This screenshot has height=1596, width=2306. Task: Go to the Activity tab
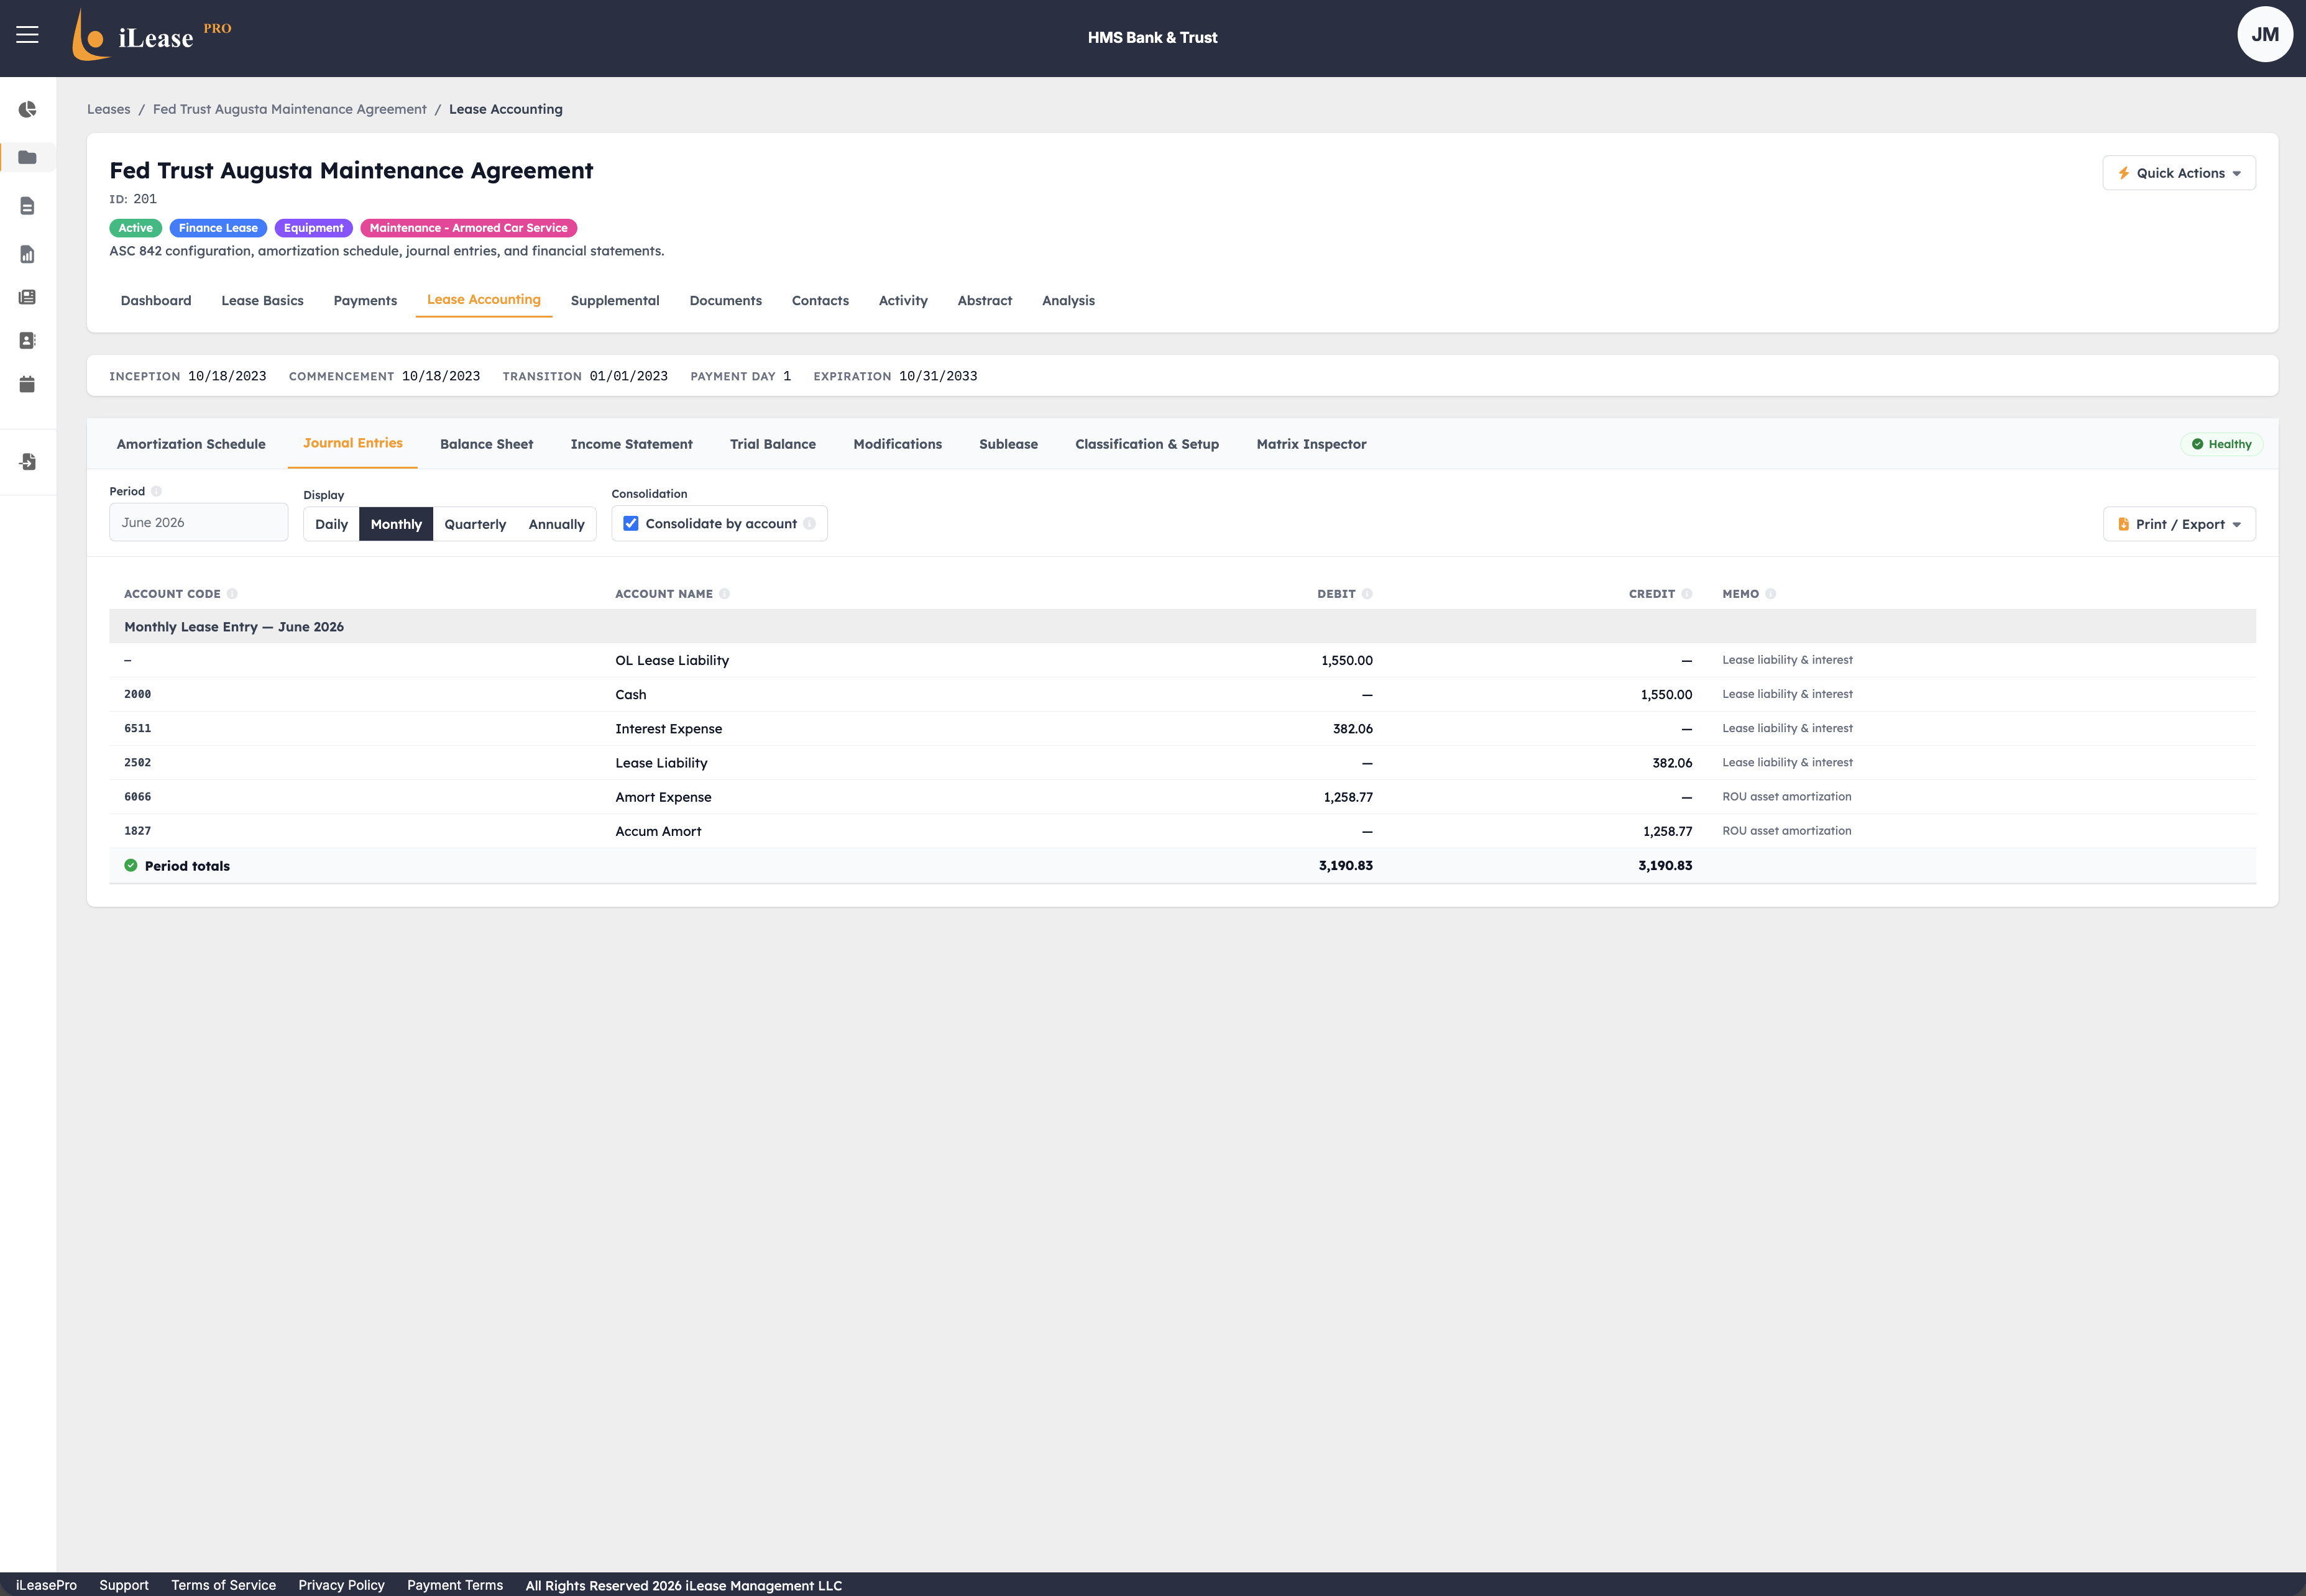[903, 301]
